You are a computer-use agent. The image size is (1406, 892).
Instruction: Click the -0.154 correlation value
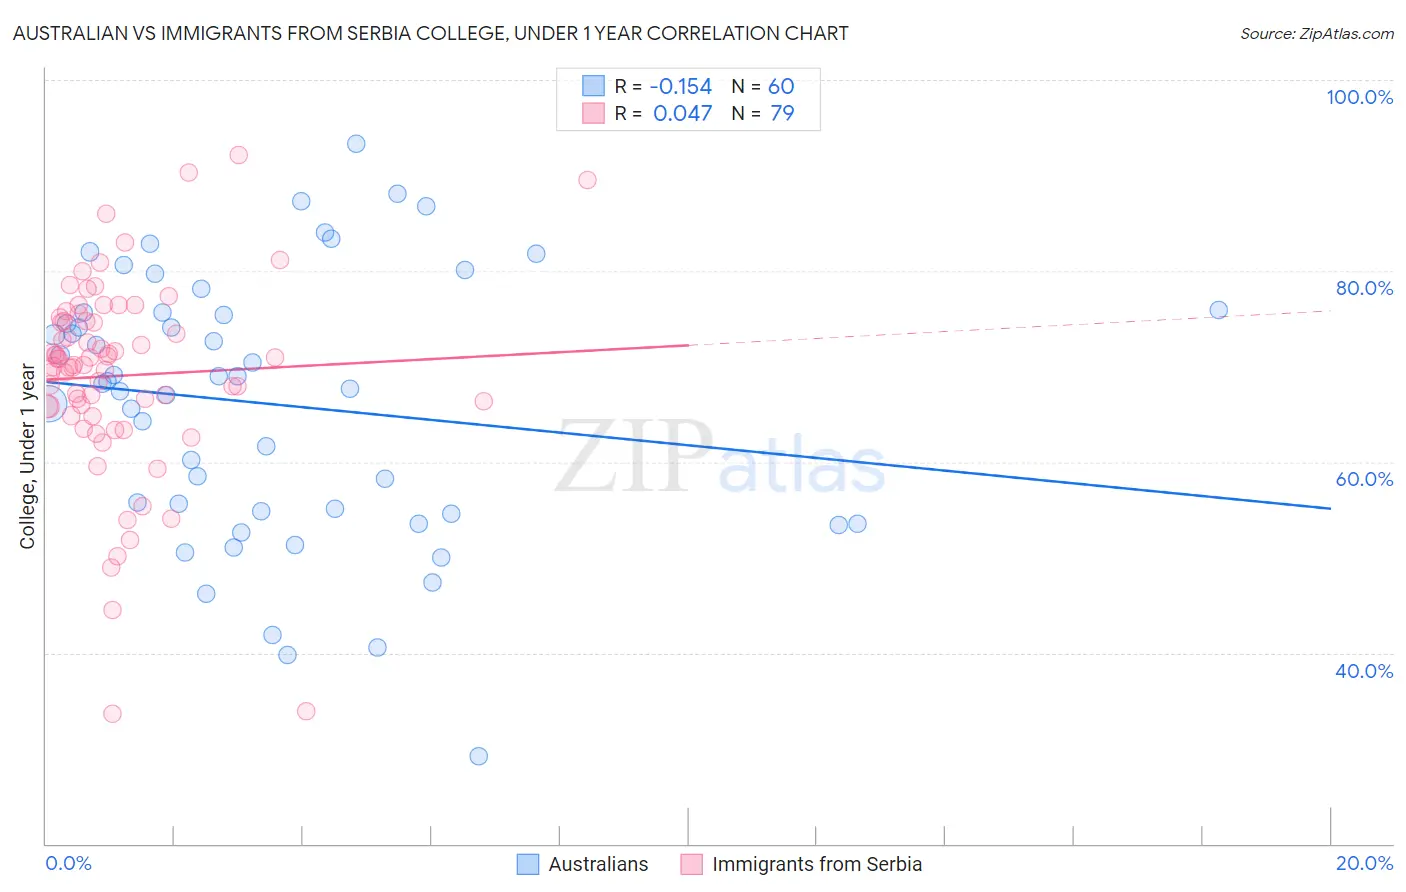(680, 86)
